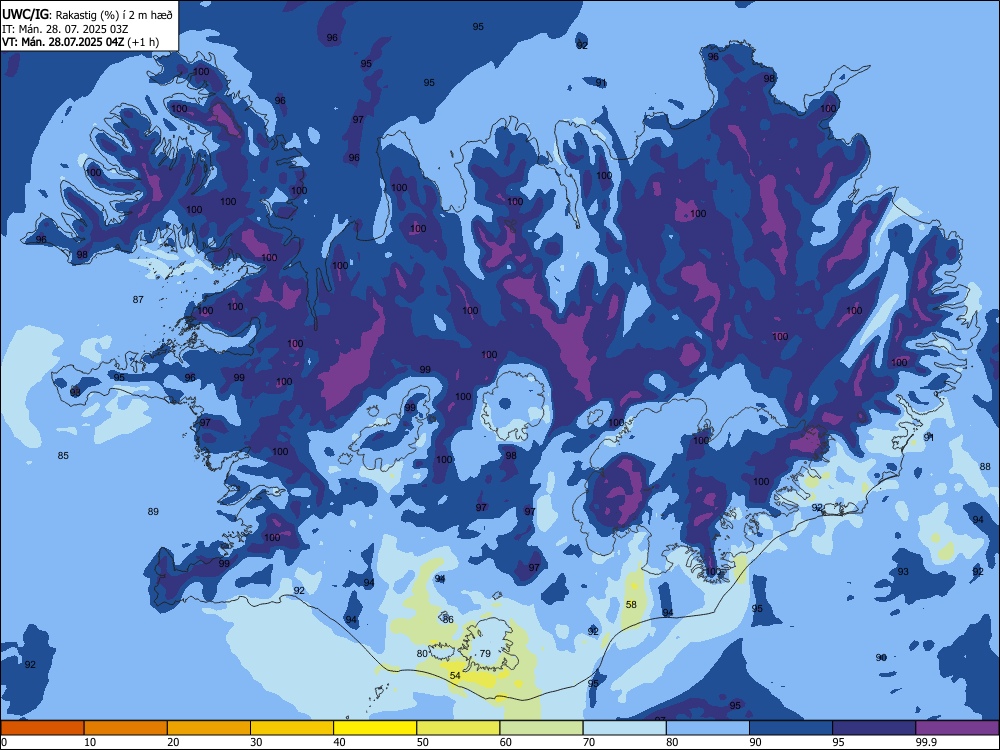
Task: Click the humidity value 87 over the sea
Action: click(138, 299)
